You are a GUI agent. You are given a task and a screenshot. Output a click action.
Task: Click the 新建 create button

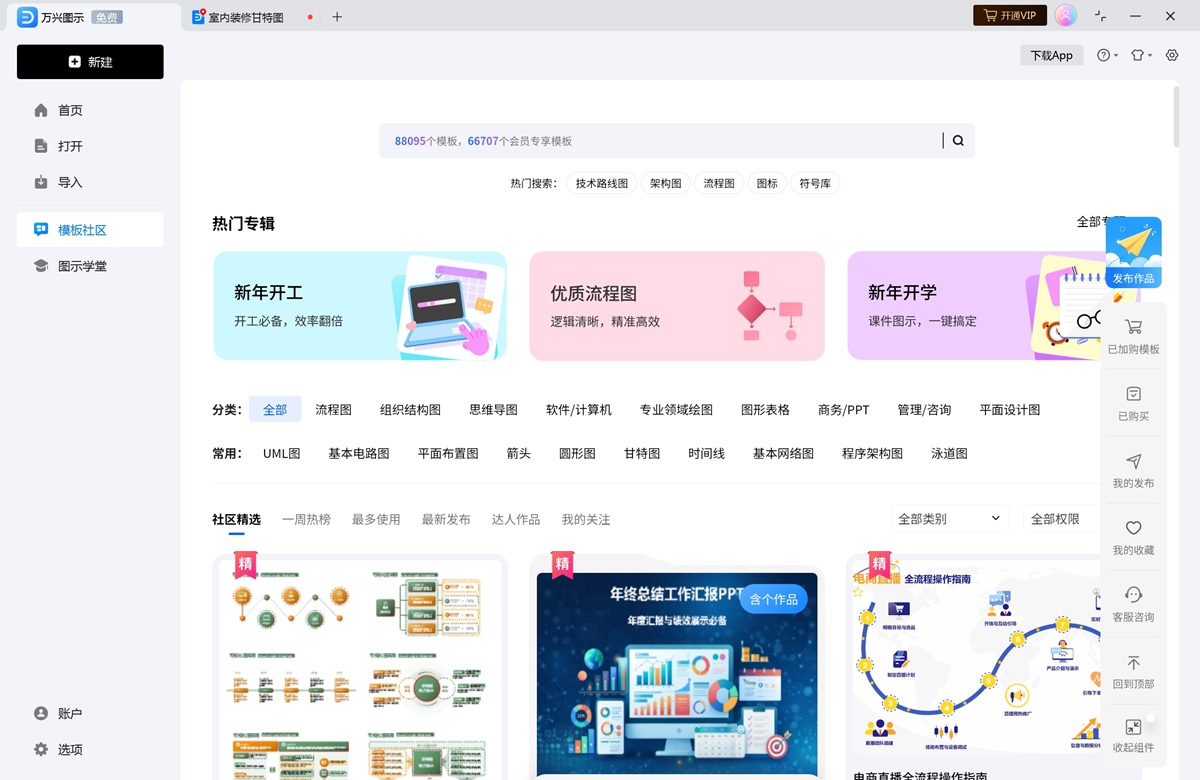pos(90,62)
